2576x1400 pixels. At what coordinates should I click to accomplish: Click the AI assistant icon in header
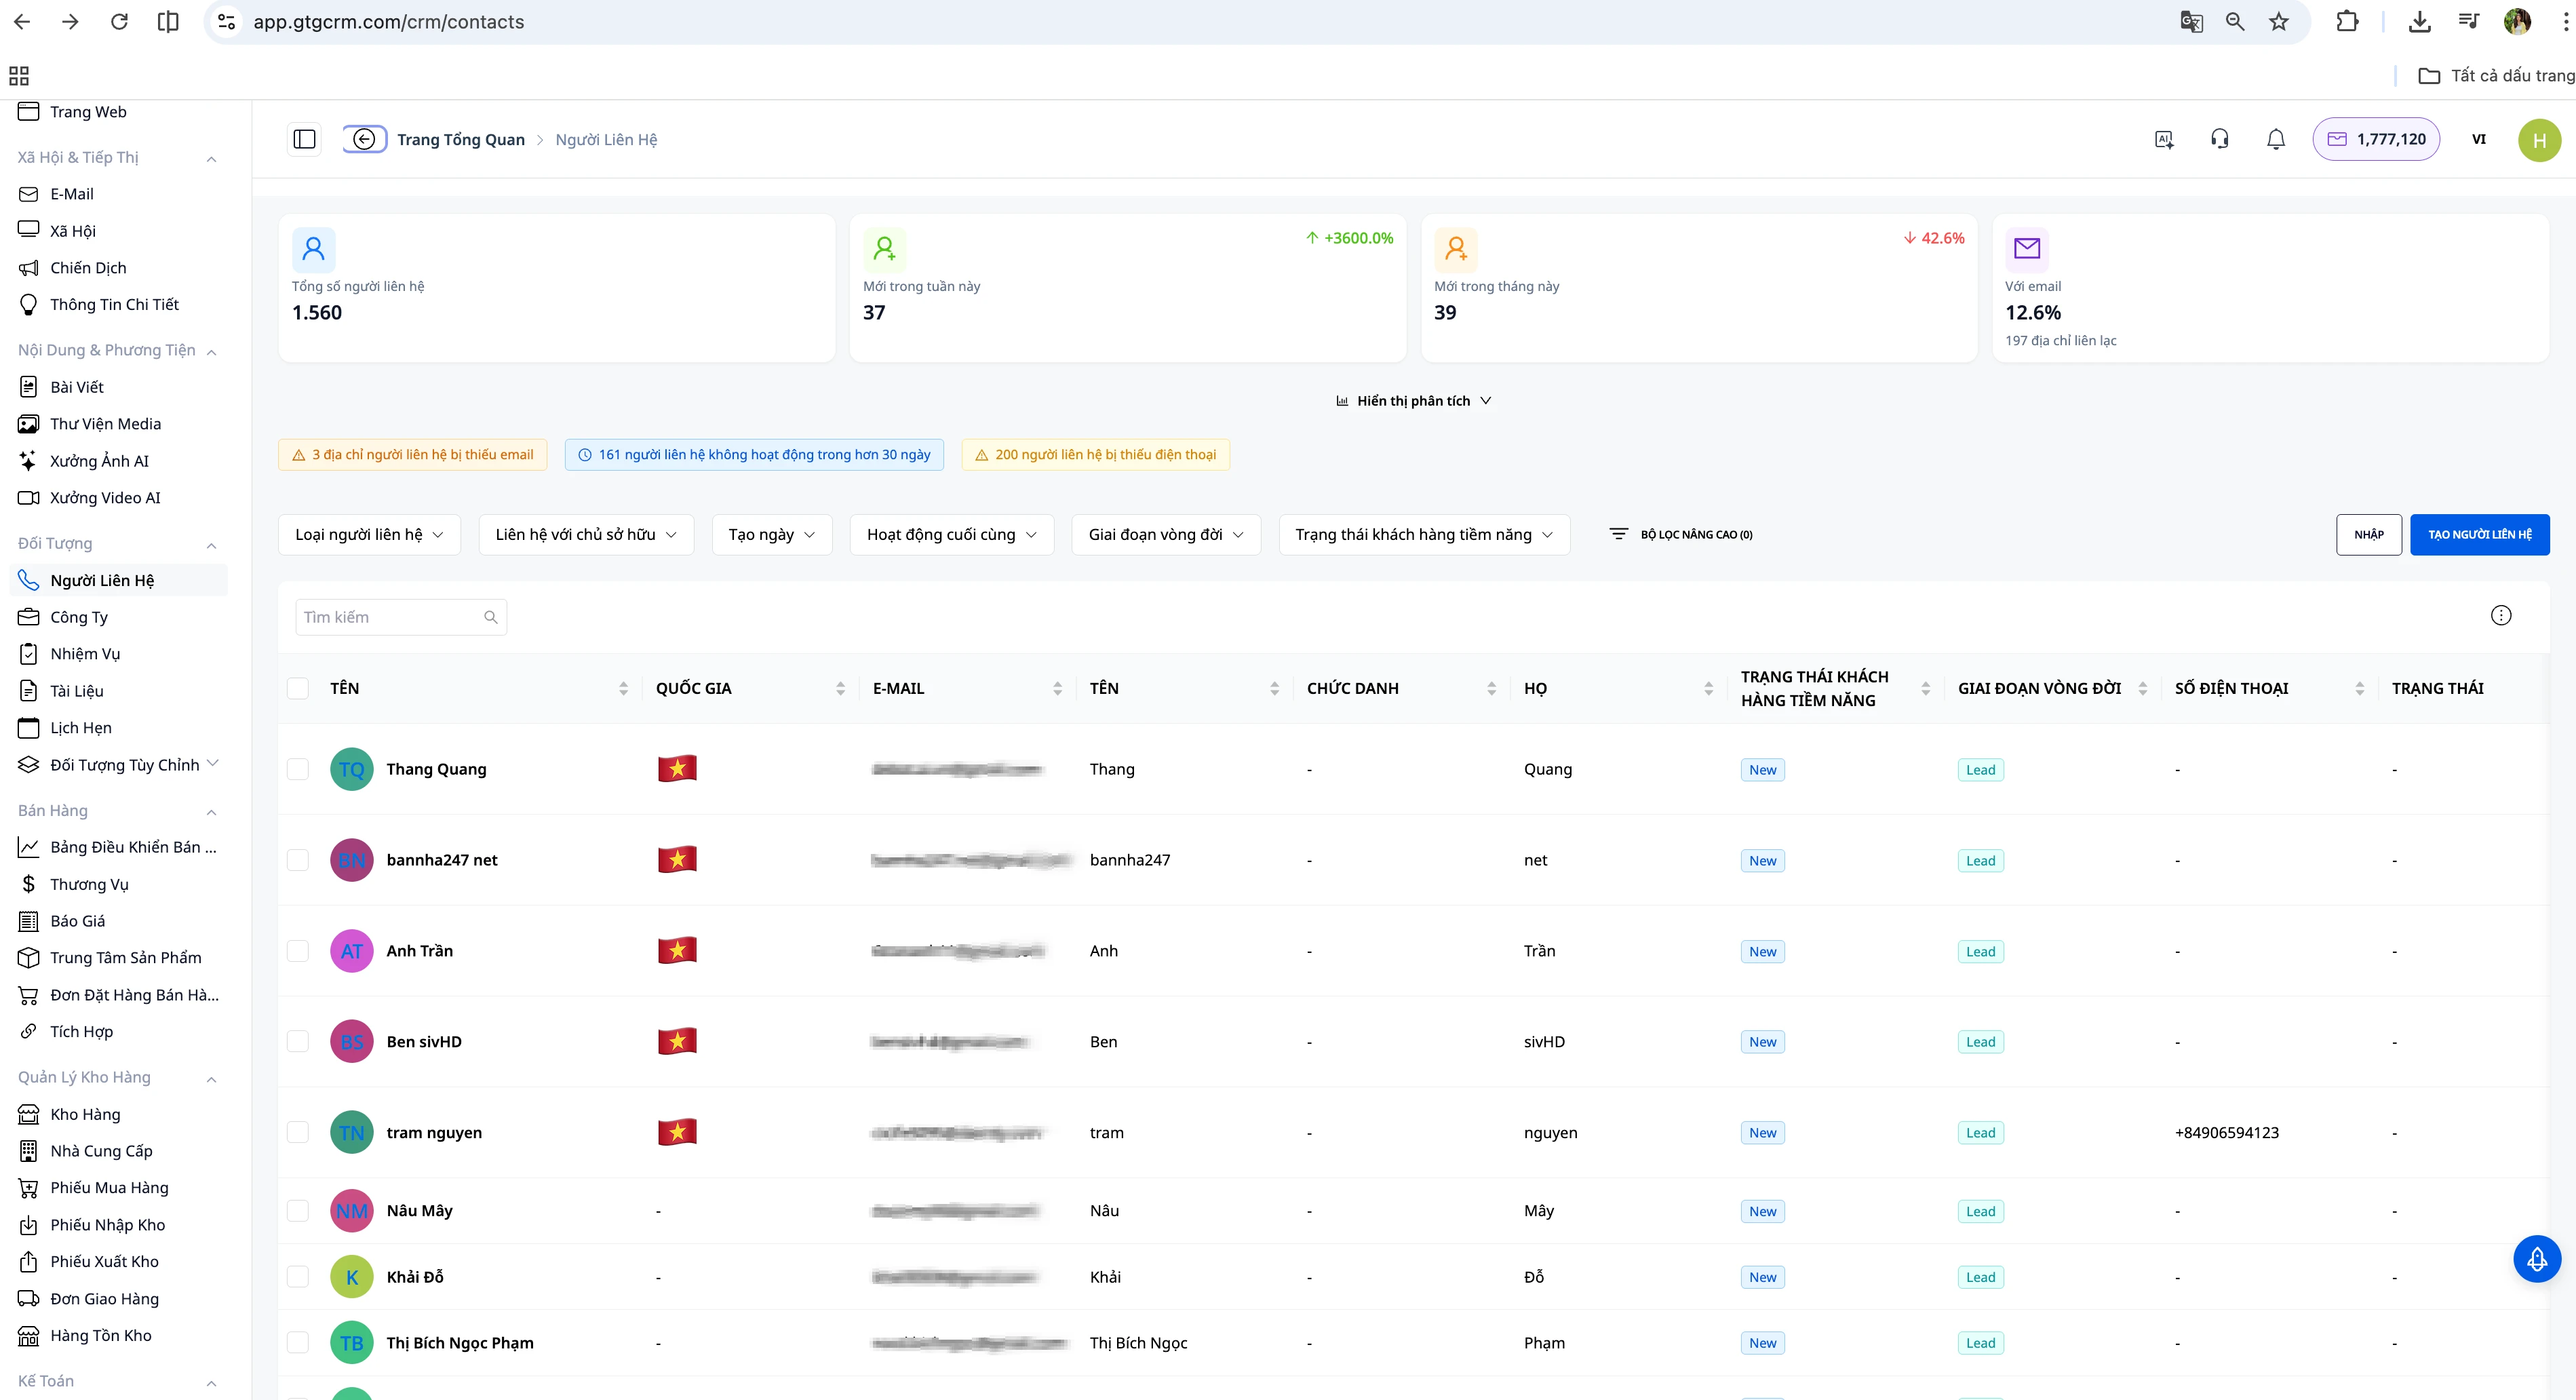pyautogui.click(x=2163, y=139)
